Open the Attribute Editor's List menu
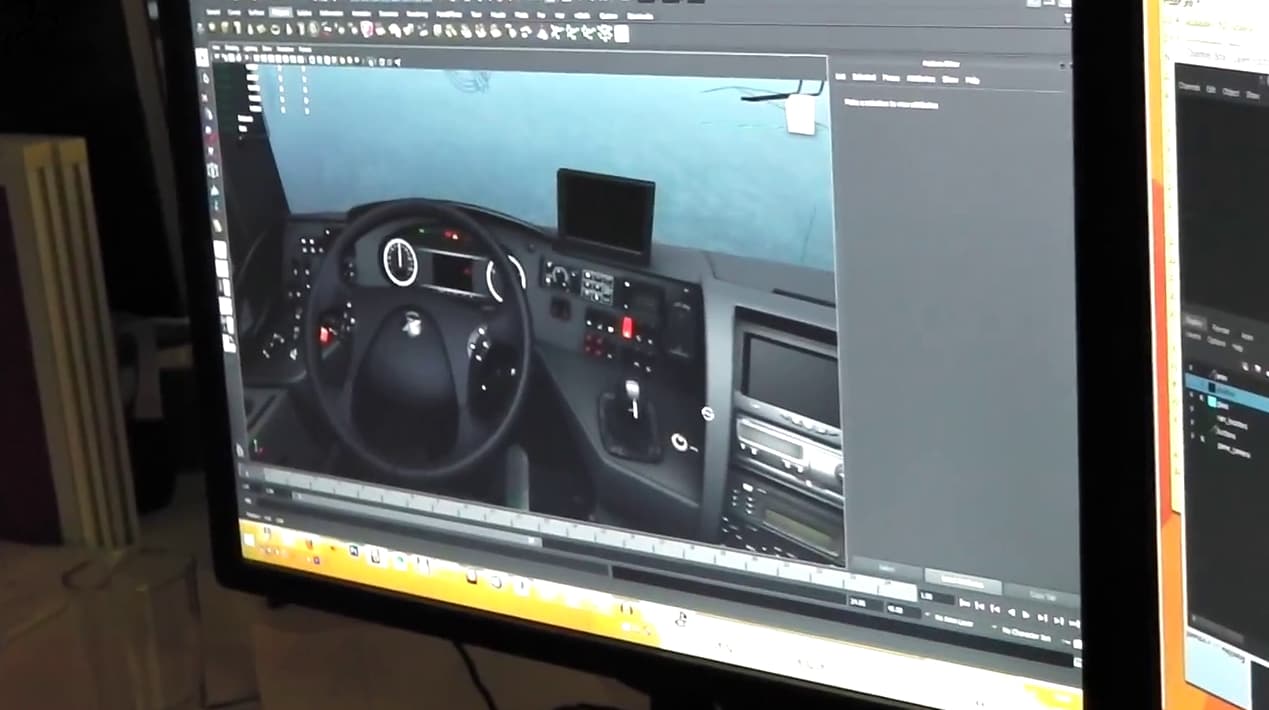Screen dimensions: 1269x710 (840, 77)
